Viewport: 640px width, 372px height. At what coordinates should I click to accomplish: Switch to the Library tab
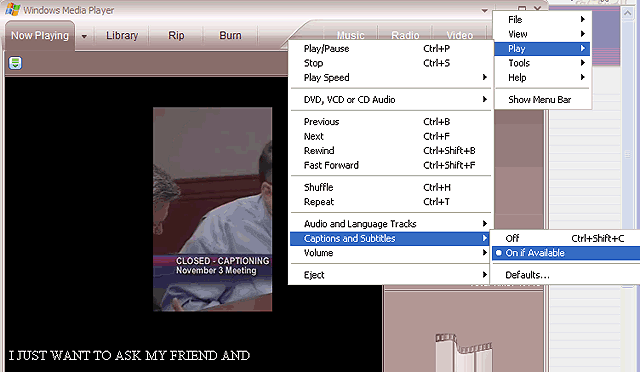click(x=122, y=36)
